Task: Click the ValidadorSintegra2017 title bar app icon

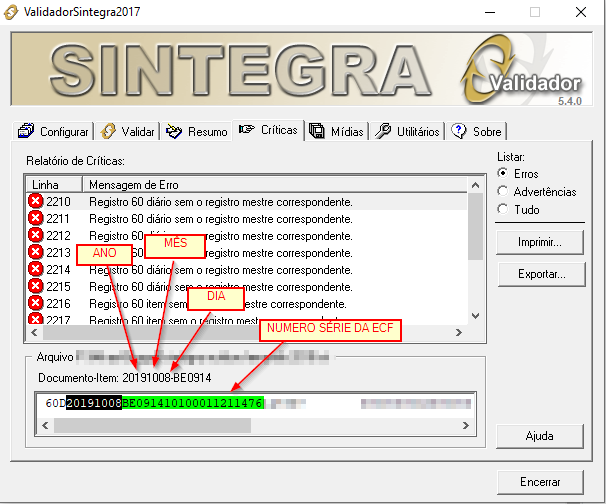Action: (x=11, y=12)
